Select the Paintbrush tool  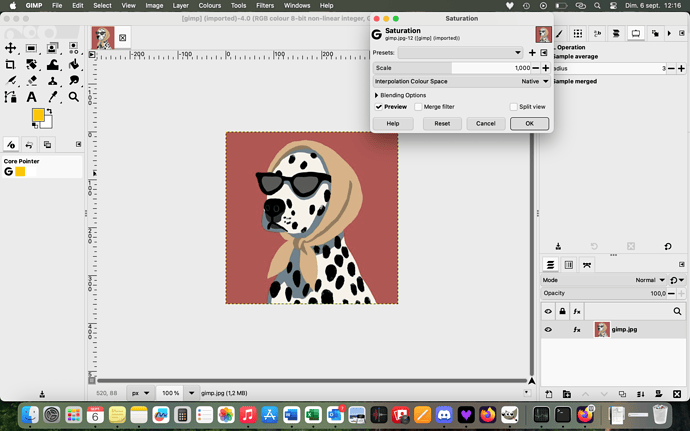10,81
